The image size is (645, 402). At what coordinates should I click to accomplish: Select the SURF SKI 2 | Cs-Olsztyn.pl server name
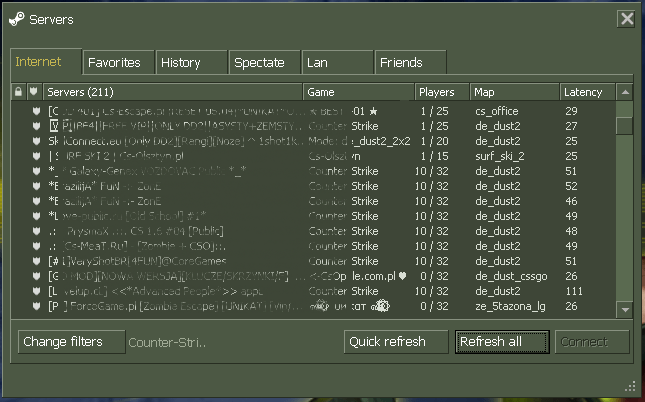[x=116, y=156]
